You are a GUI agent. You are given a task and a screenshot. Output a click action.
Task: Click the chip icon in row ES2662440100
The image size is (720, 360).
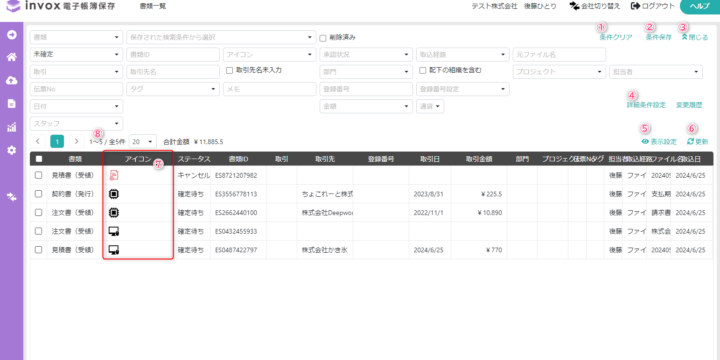[x=113, y=212]
